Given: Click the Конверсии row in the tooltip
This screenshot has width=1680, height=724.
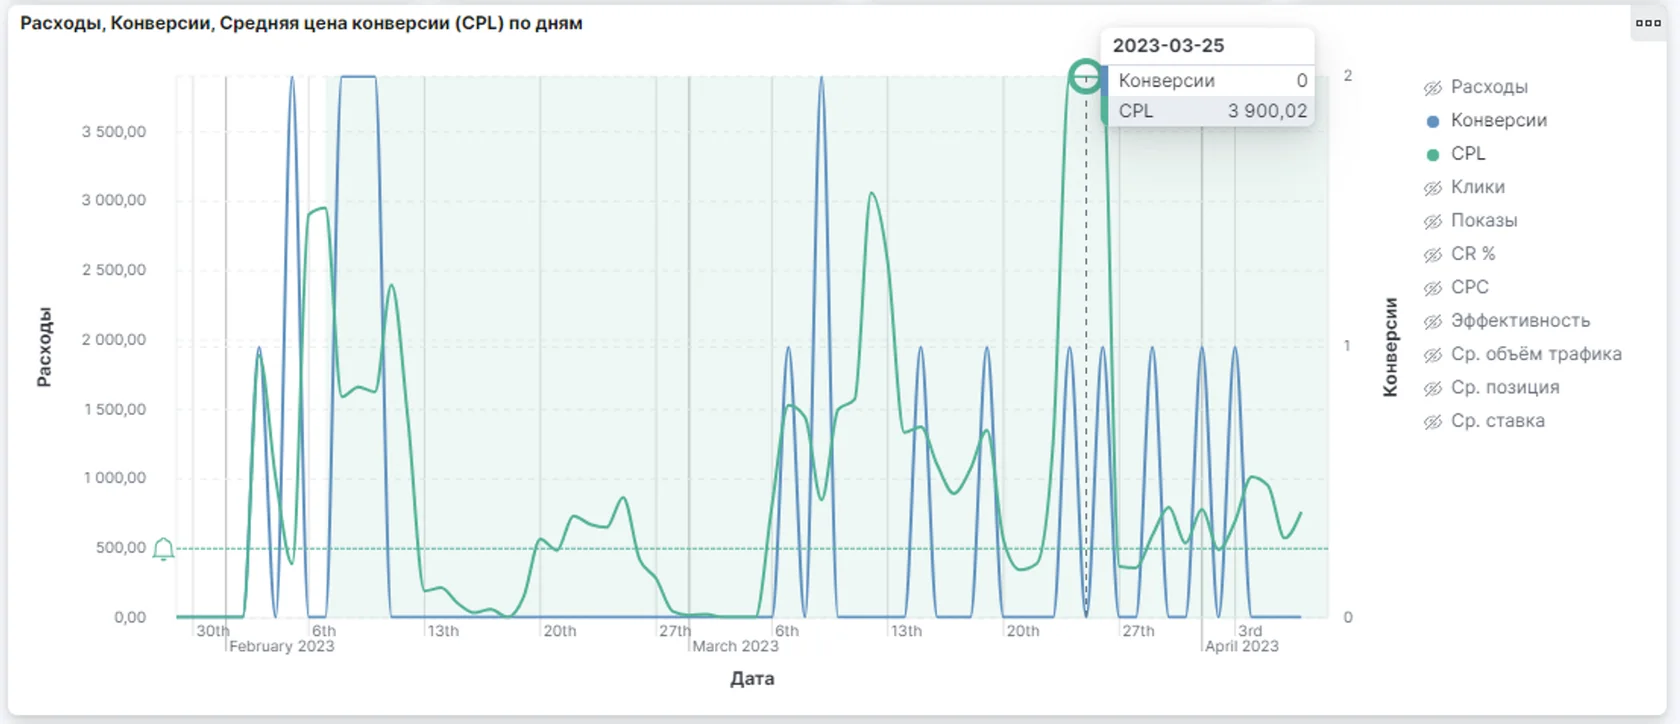Looking at the screenshot, I should coord(1212,81).
